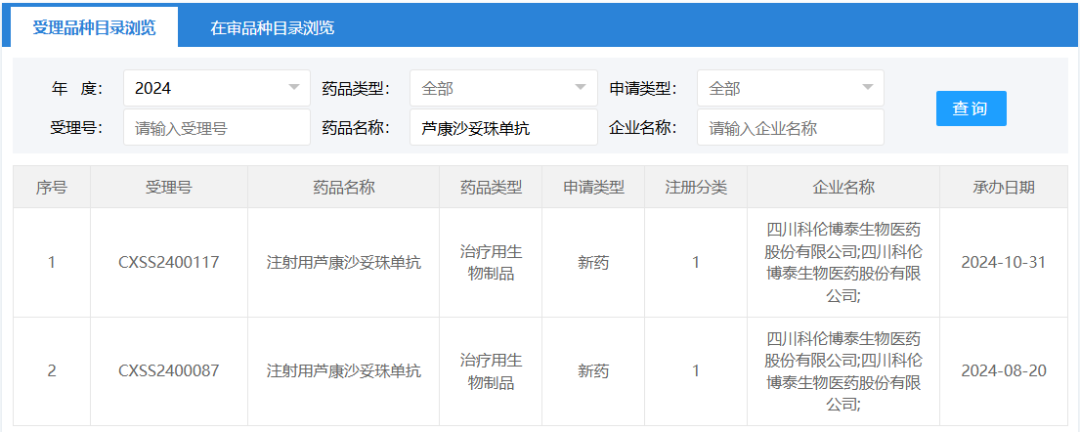Click 注册分类 value in CXSS2400087 row

[x=696, y=371]
